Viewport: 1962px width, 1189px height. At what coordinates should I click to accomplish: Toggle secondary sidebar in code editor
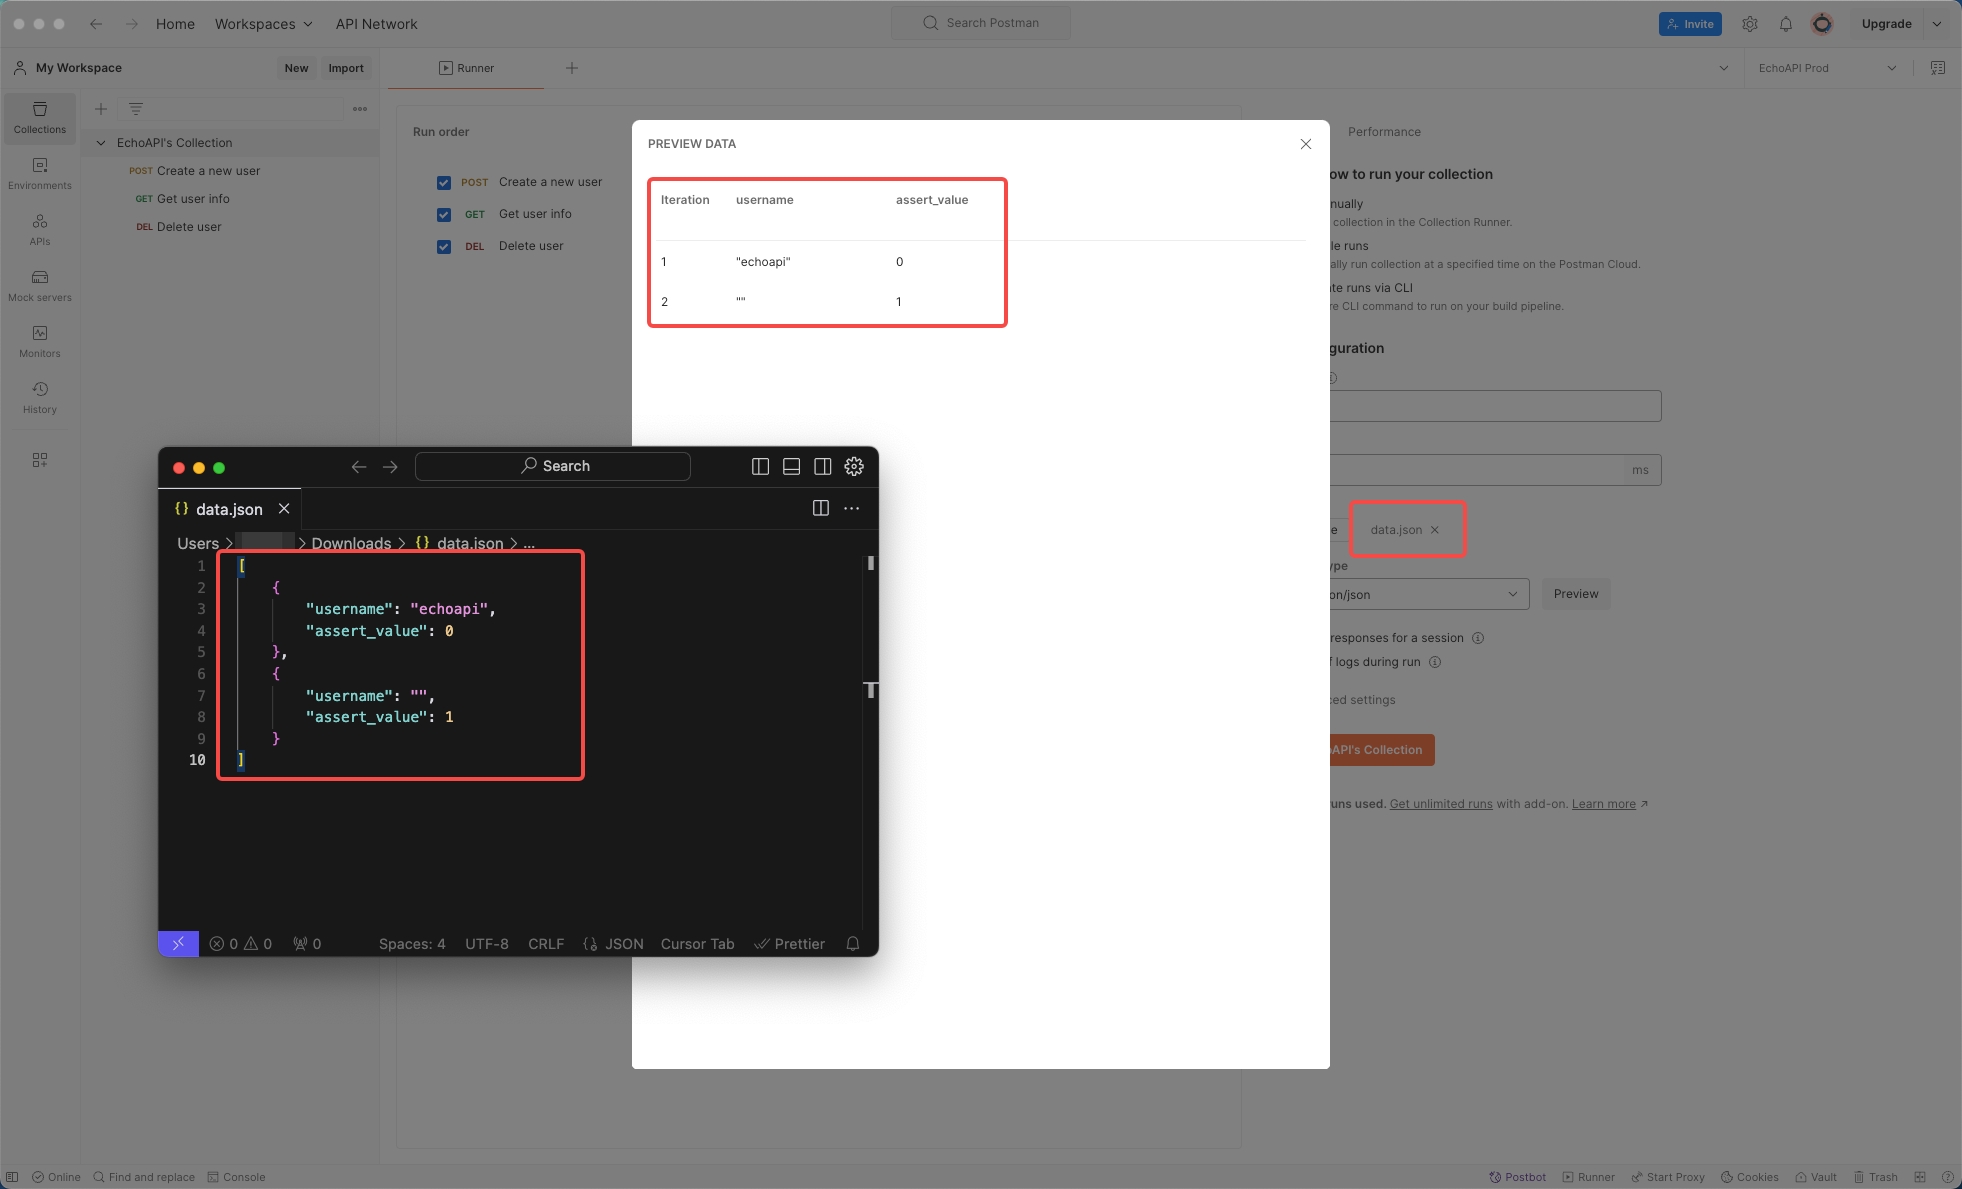click(823, 467)
